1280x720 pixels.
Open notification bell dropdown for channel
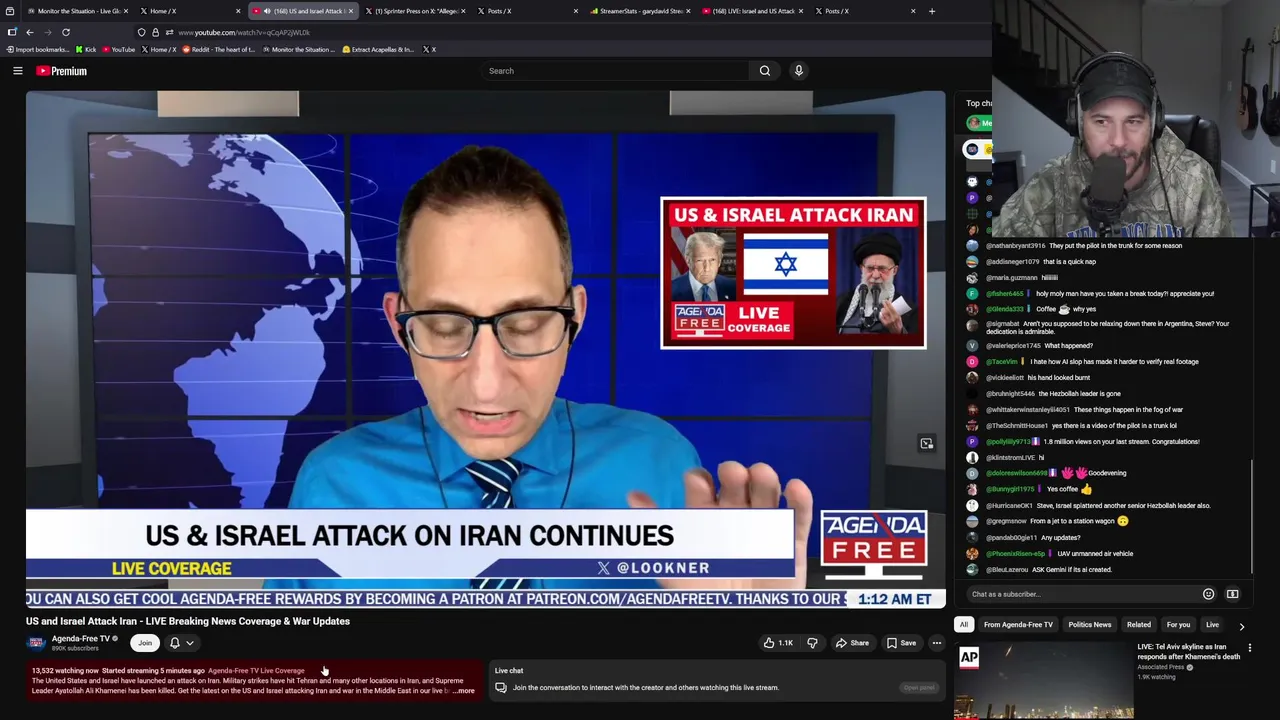point(181,643)
